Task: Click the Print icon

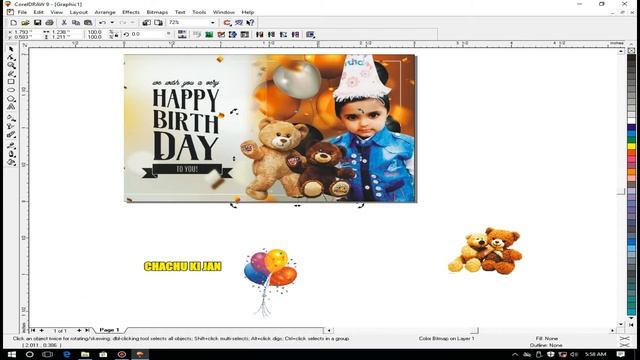Action: click(49, 22)
